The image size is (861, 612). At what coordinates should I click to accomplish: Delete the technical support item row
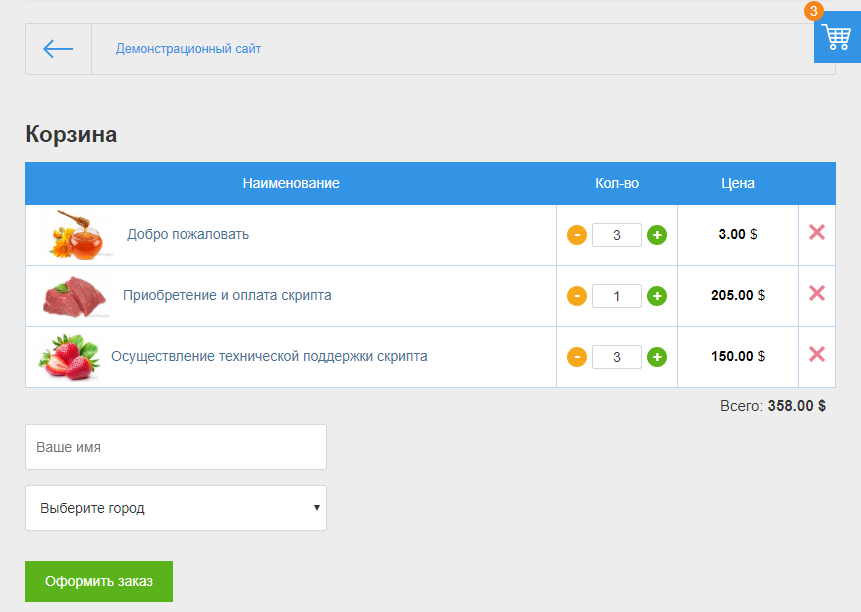(x=816, y=354)
